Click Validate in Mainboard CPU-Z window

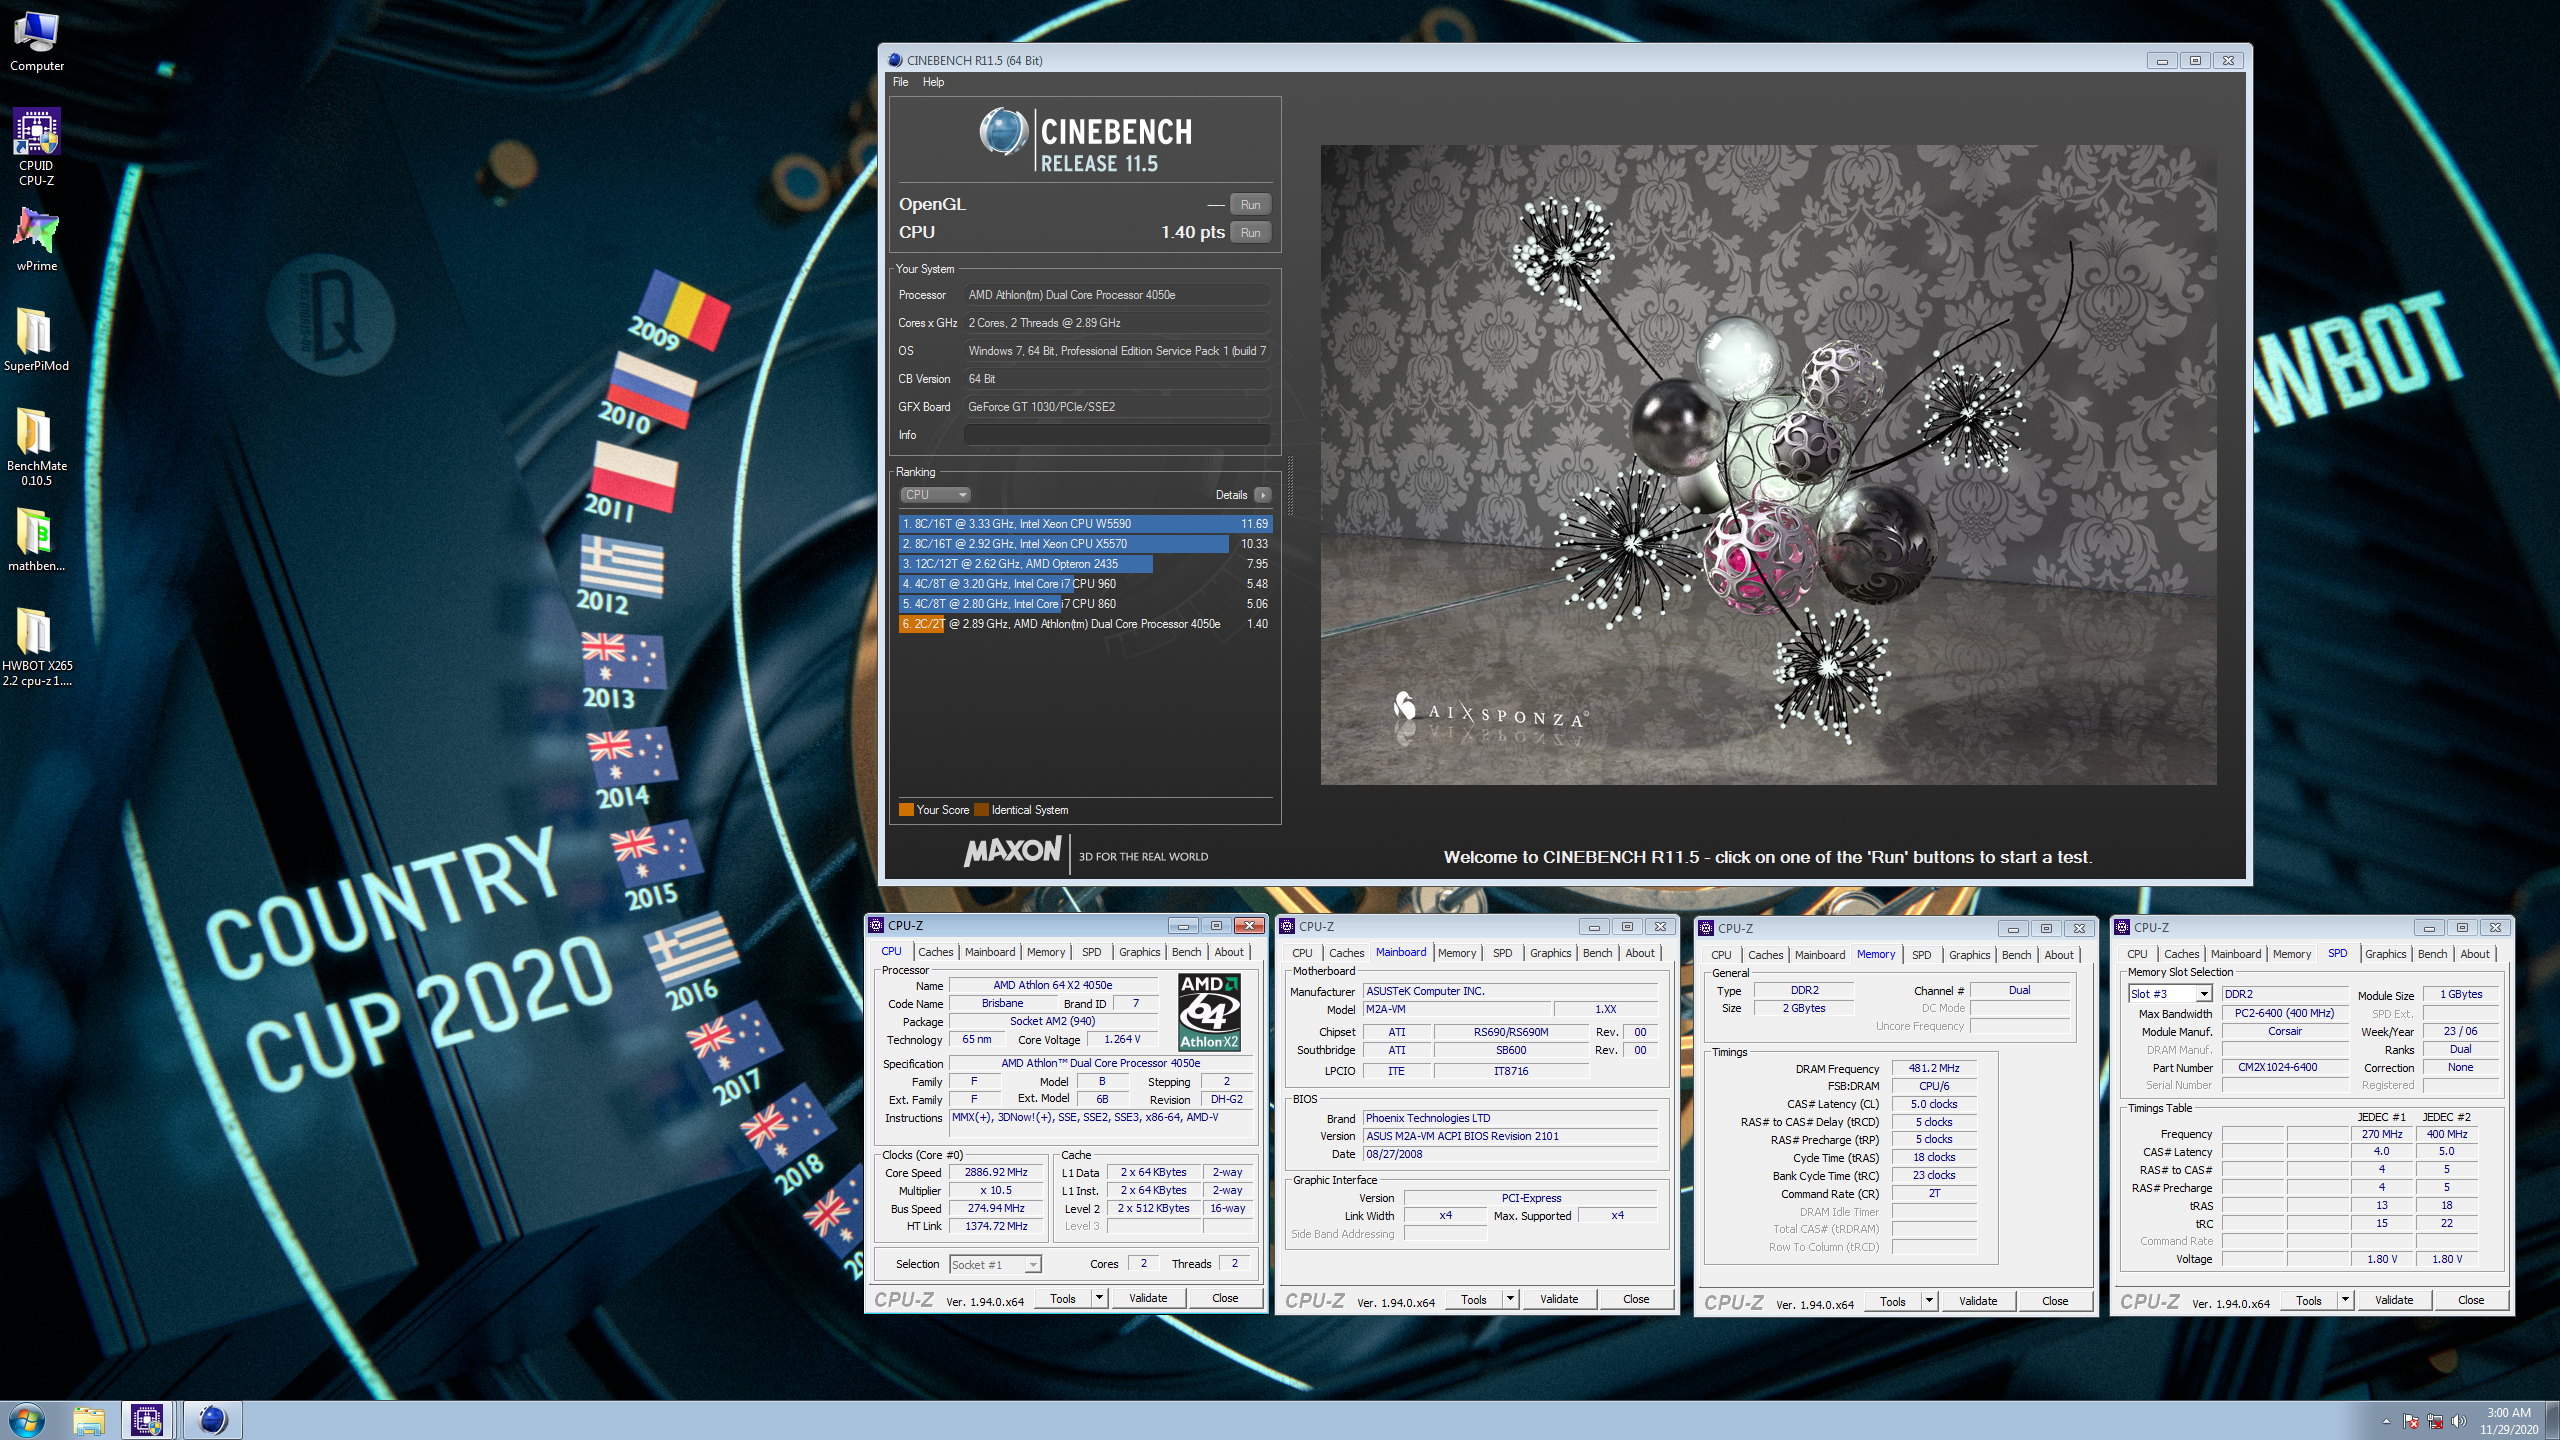(1559, 1299)
